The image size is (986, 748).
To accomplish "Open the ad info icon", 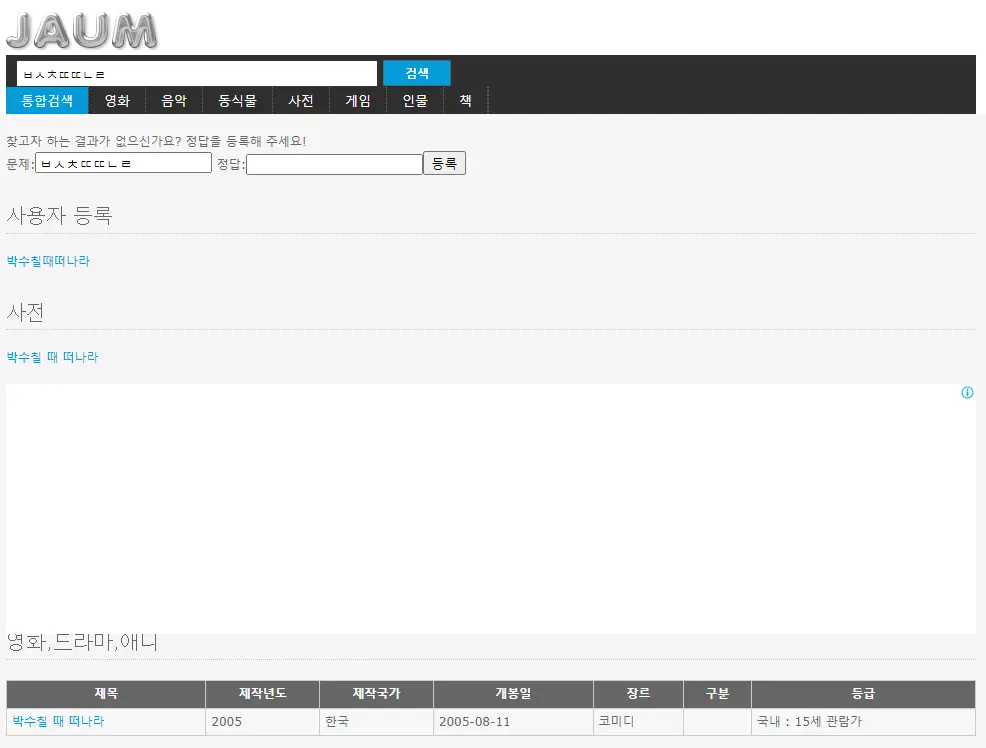I will pos(967,392).
